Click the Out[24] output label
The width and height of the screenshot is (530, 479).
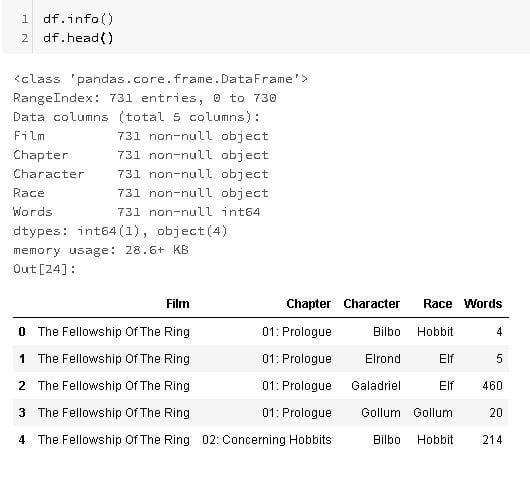[x=45, y=269]
